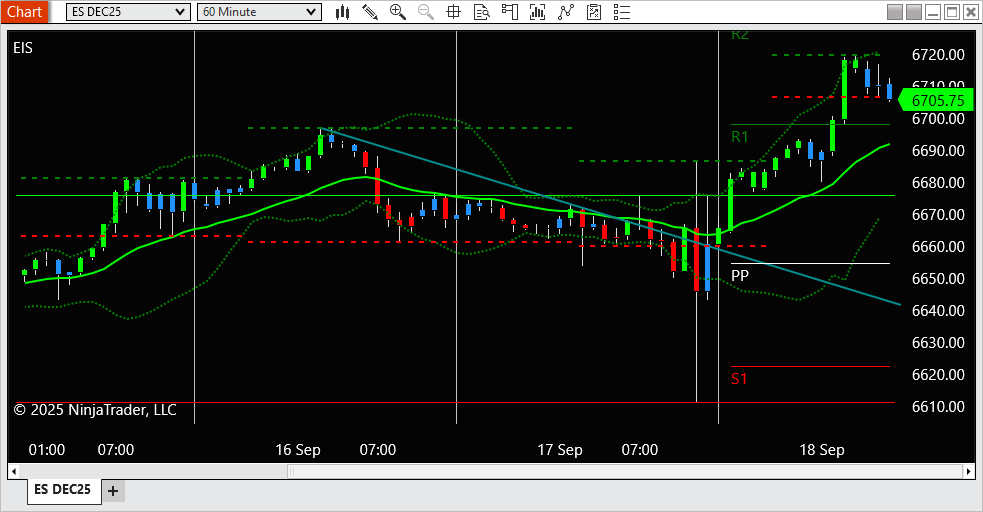Click the 17 Sep date label
Viewport: 983px width, 512px height.
[x=560, y=450]
